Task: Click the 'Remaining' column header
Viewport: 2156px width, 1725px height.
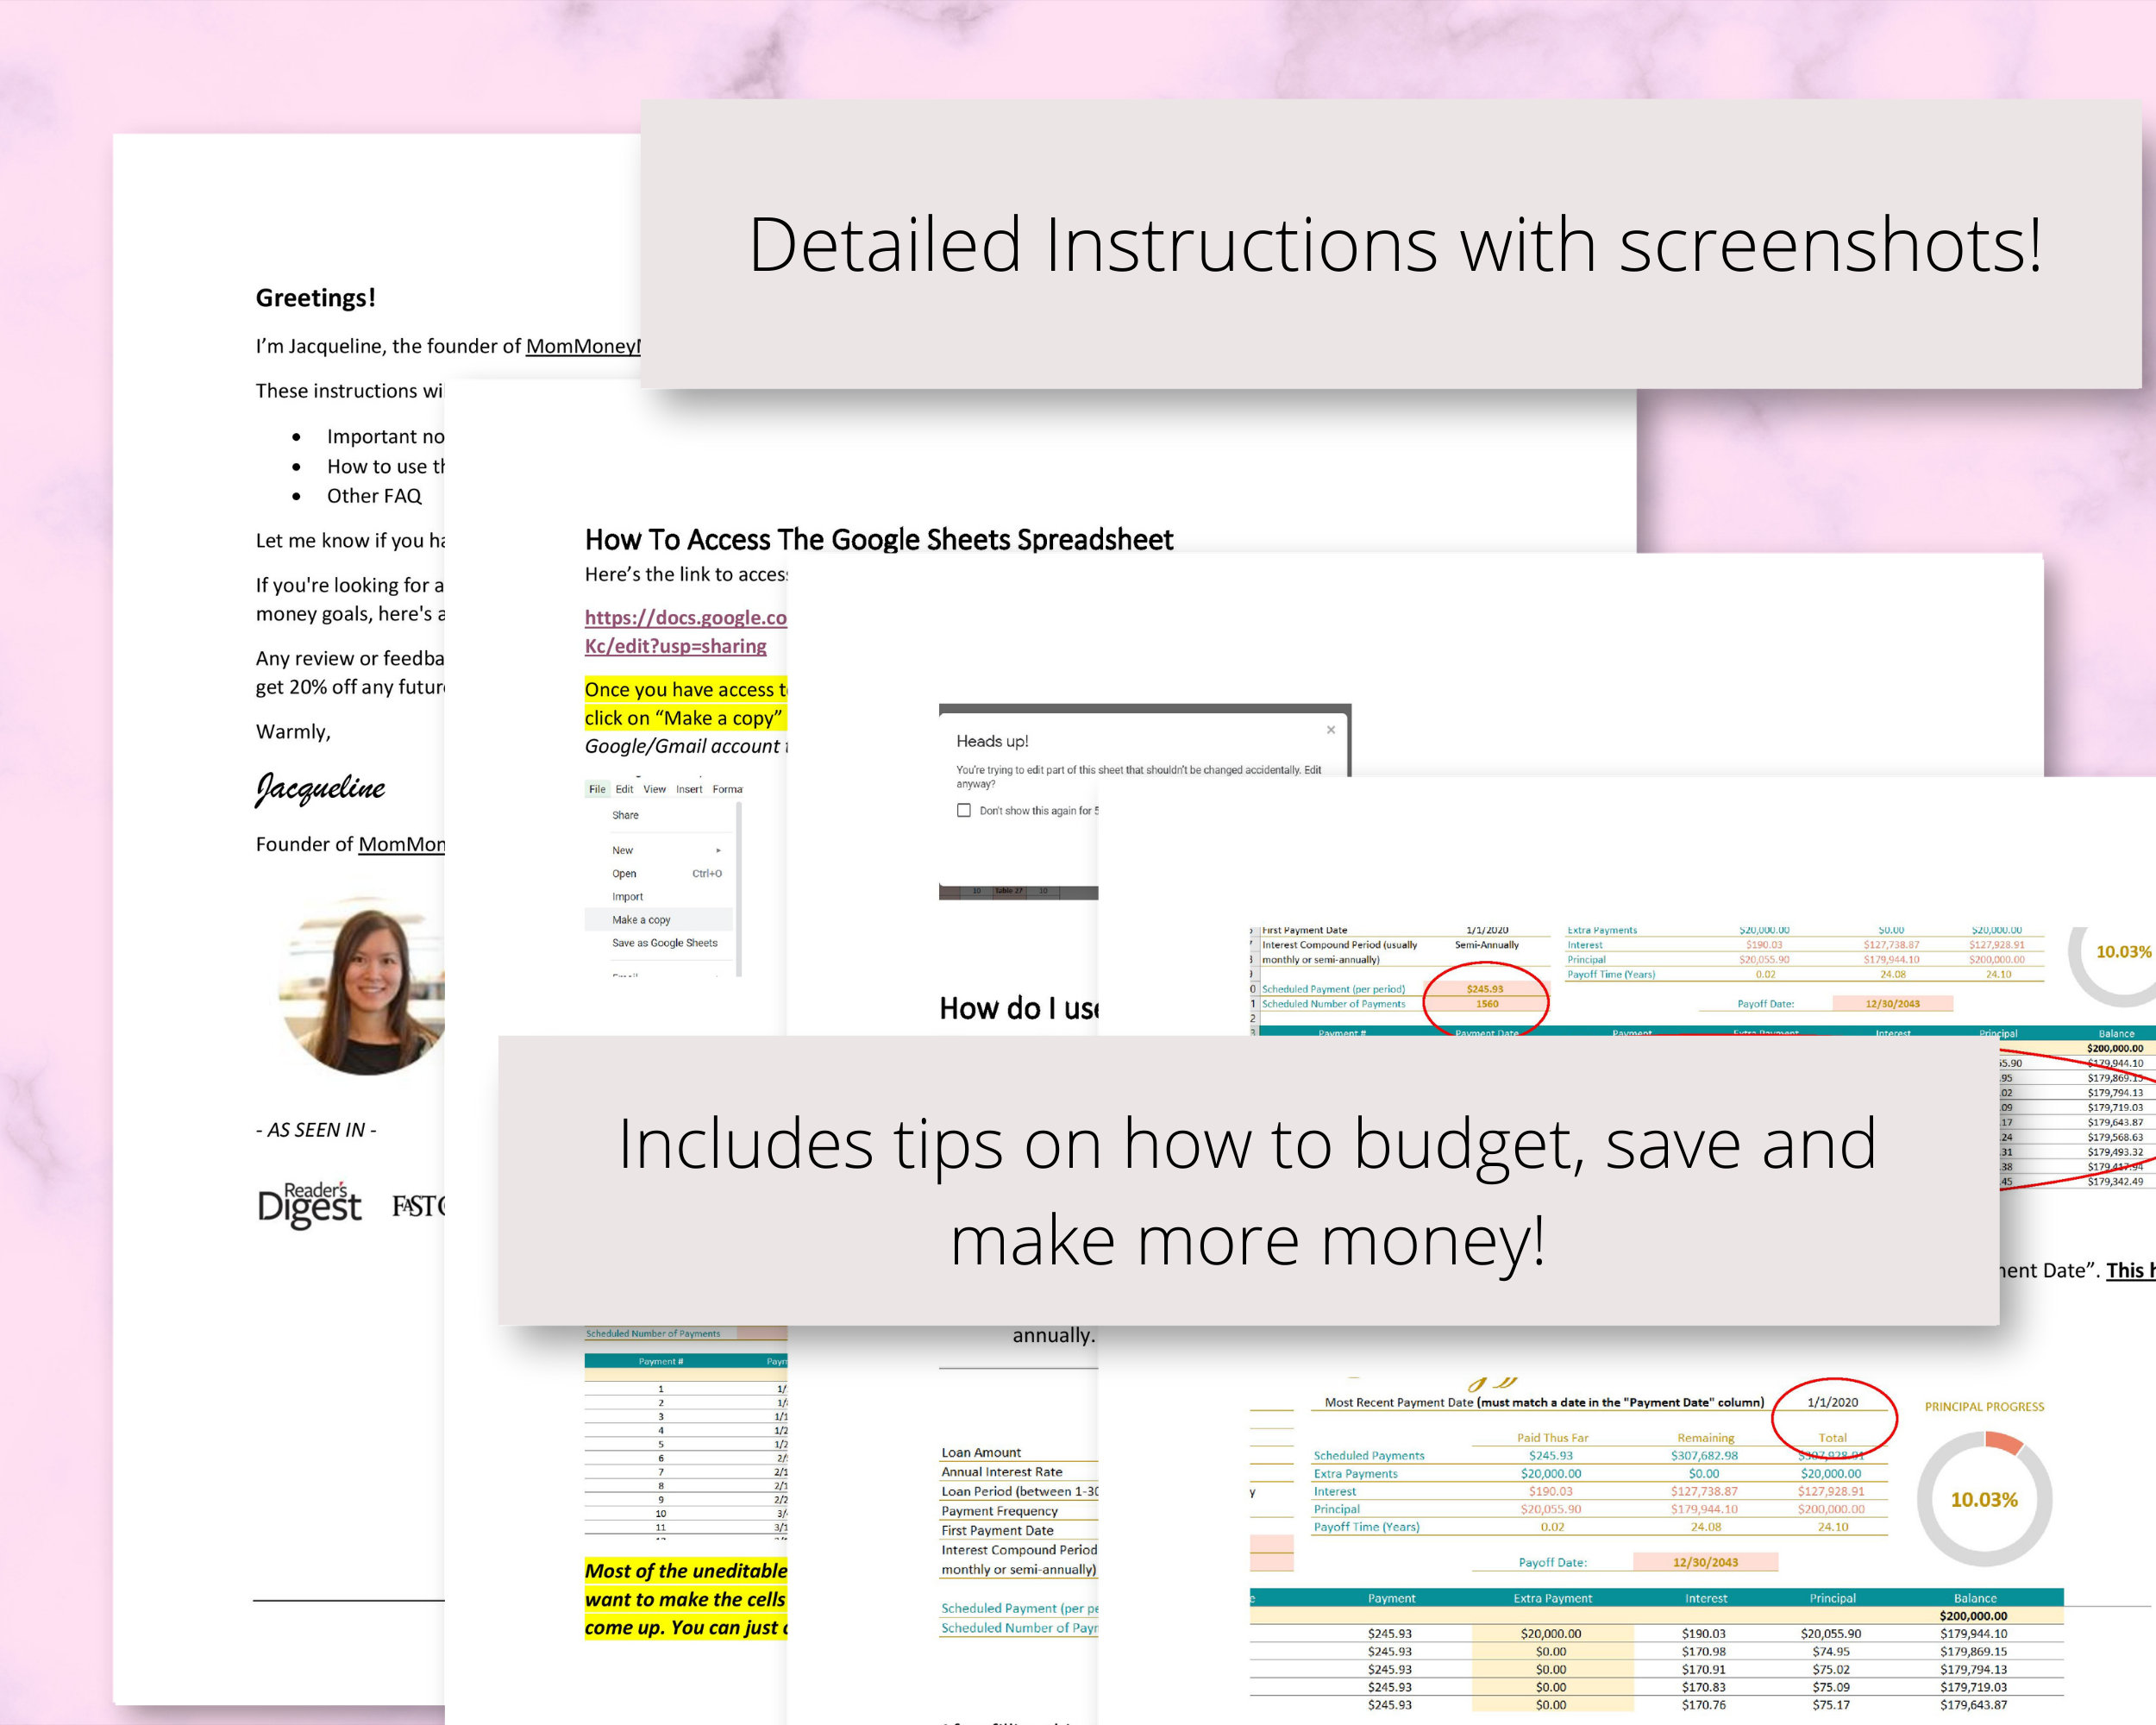Action: point(1706,1438)
